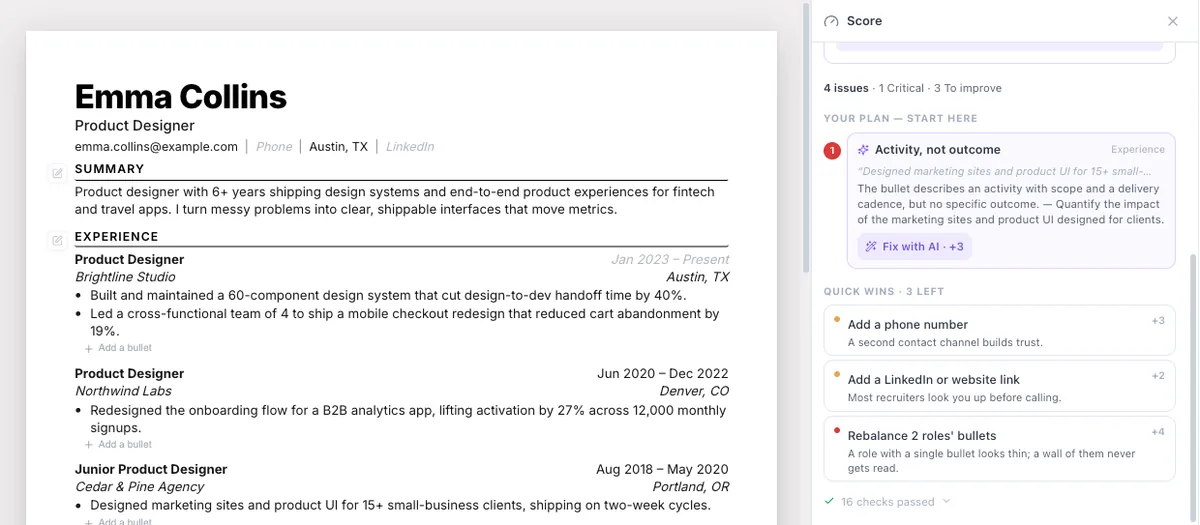The image size is (1200, 525).
Task: Click the 4 issues summary line
Action: tap(913, 88)
